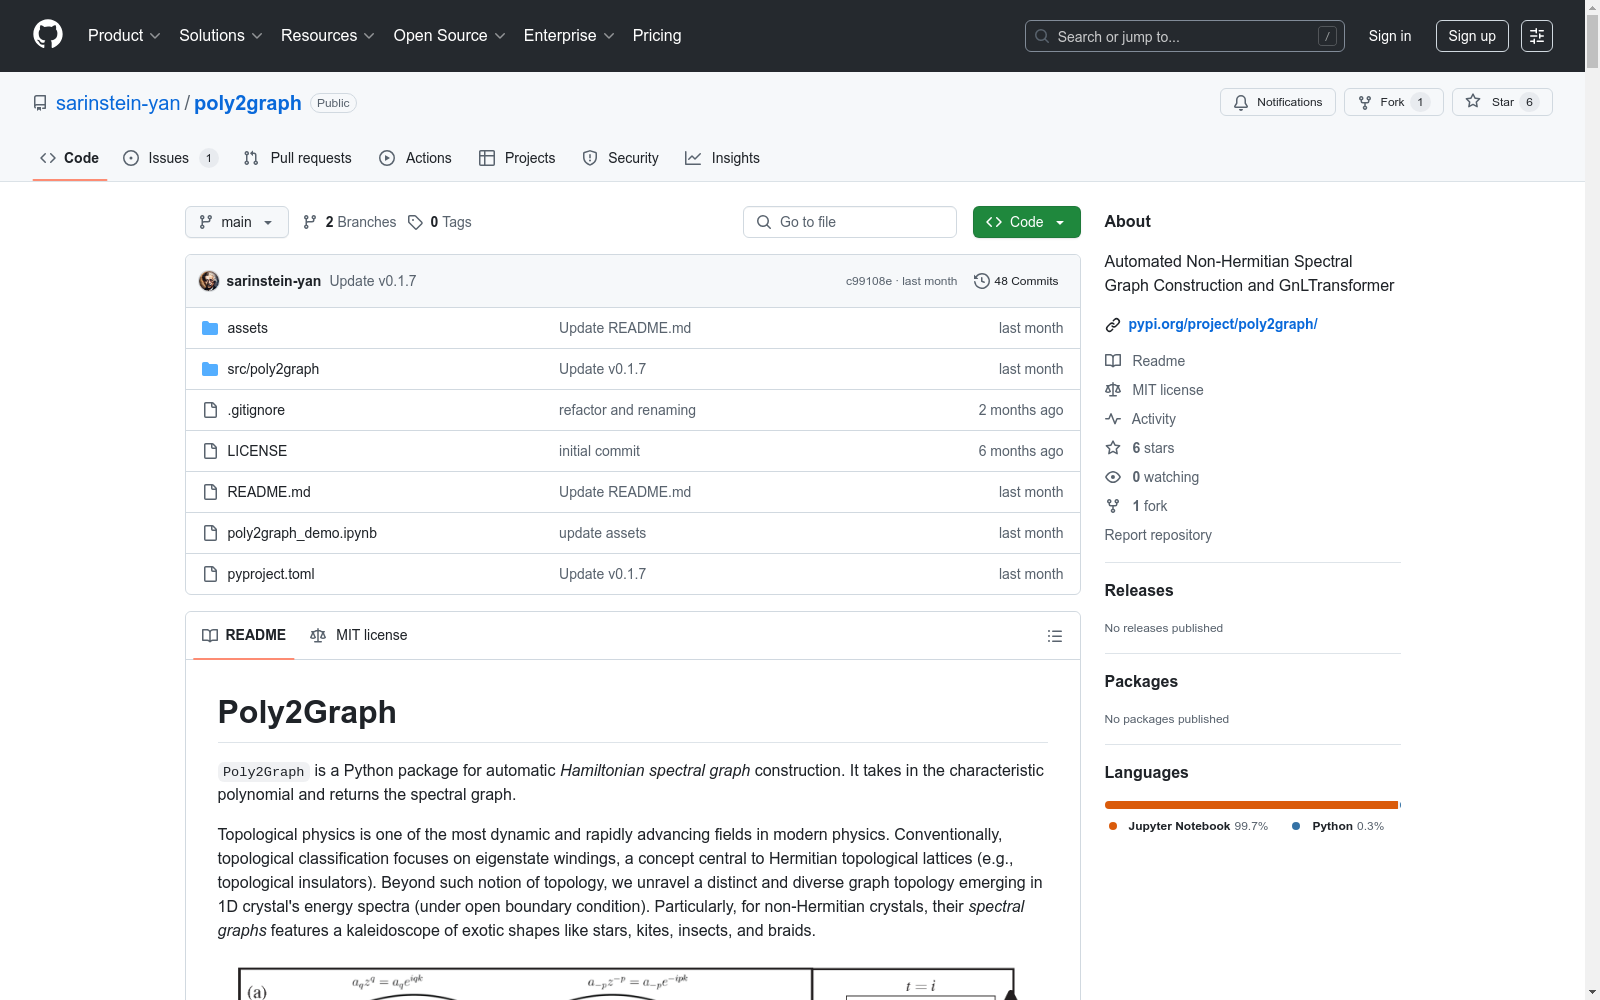The height and width of the screenshot is (1000, 1600).
Task: Switch to the Insights tab
Action: click(x=722, y=158)
